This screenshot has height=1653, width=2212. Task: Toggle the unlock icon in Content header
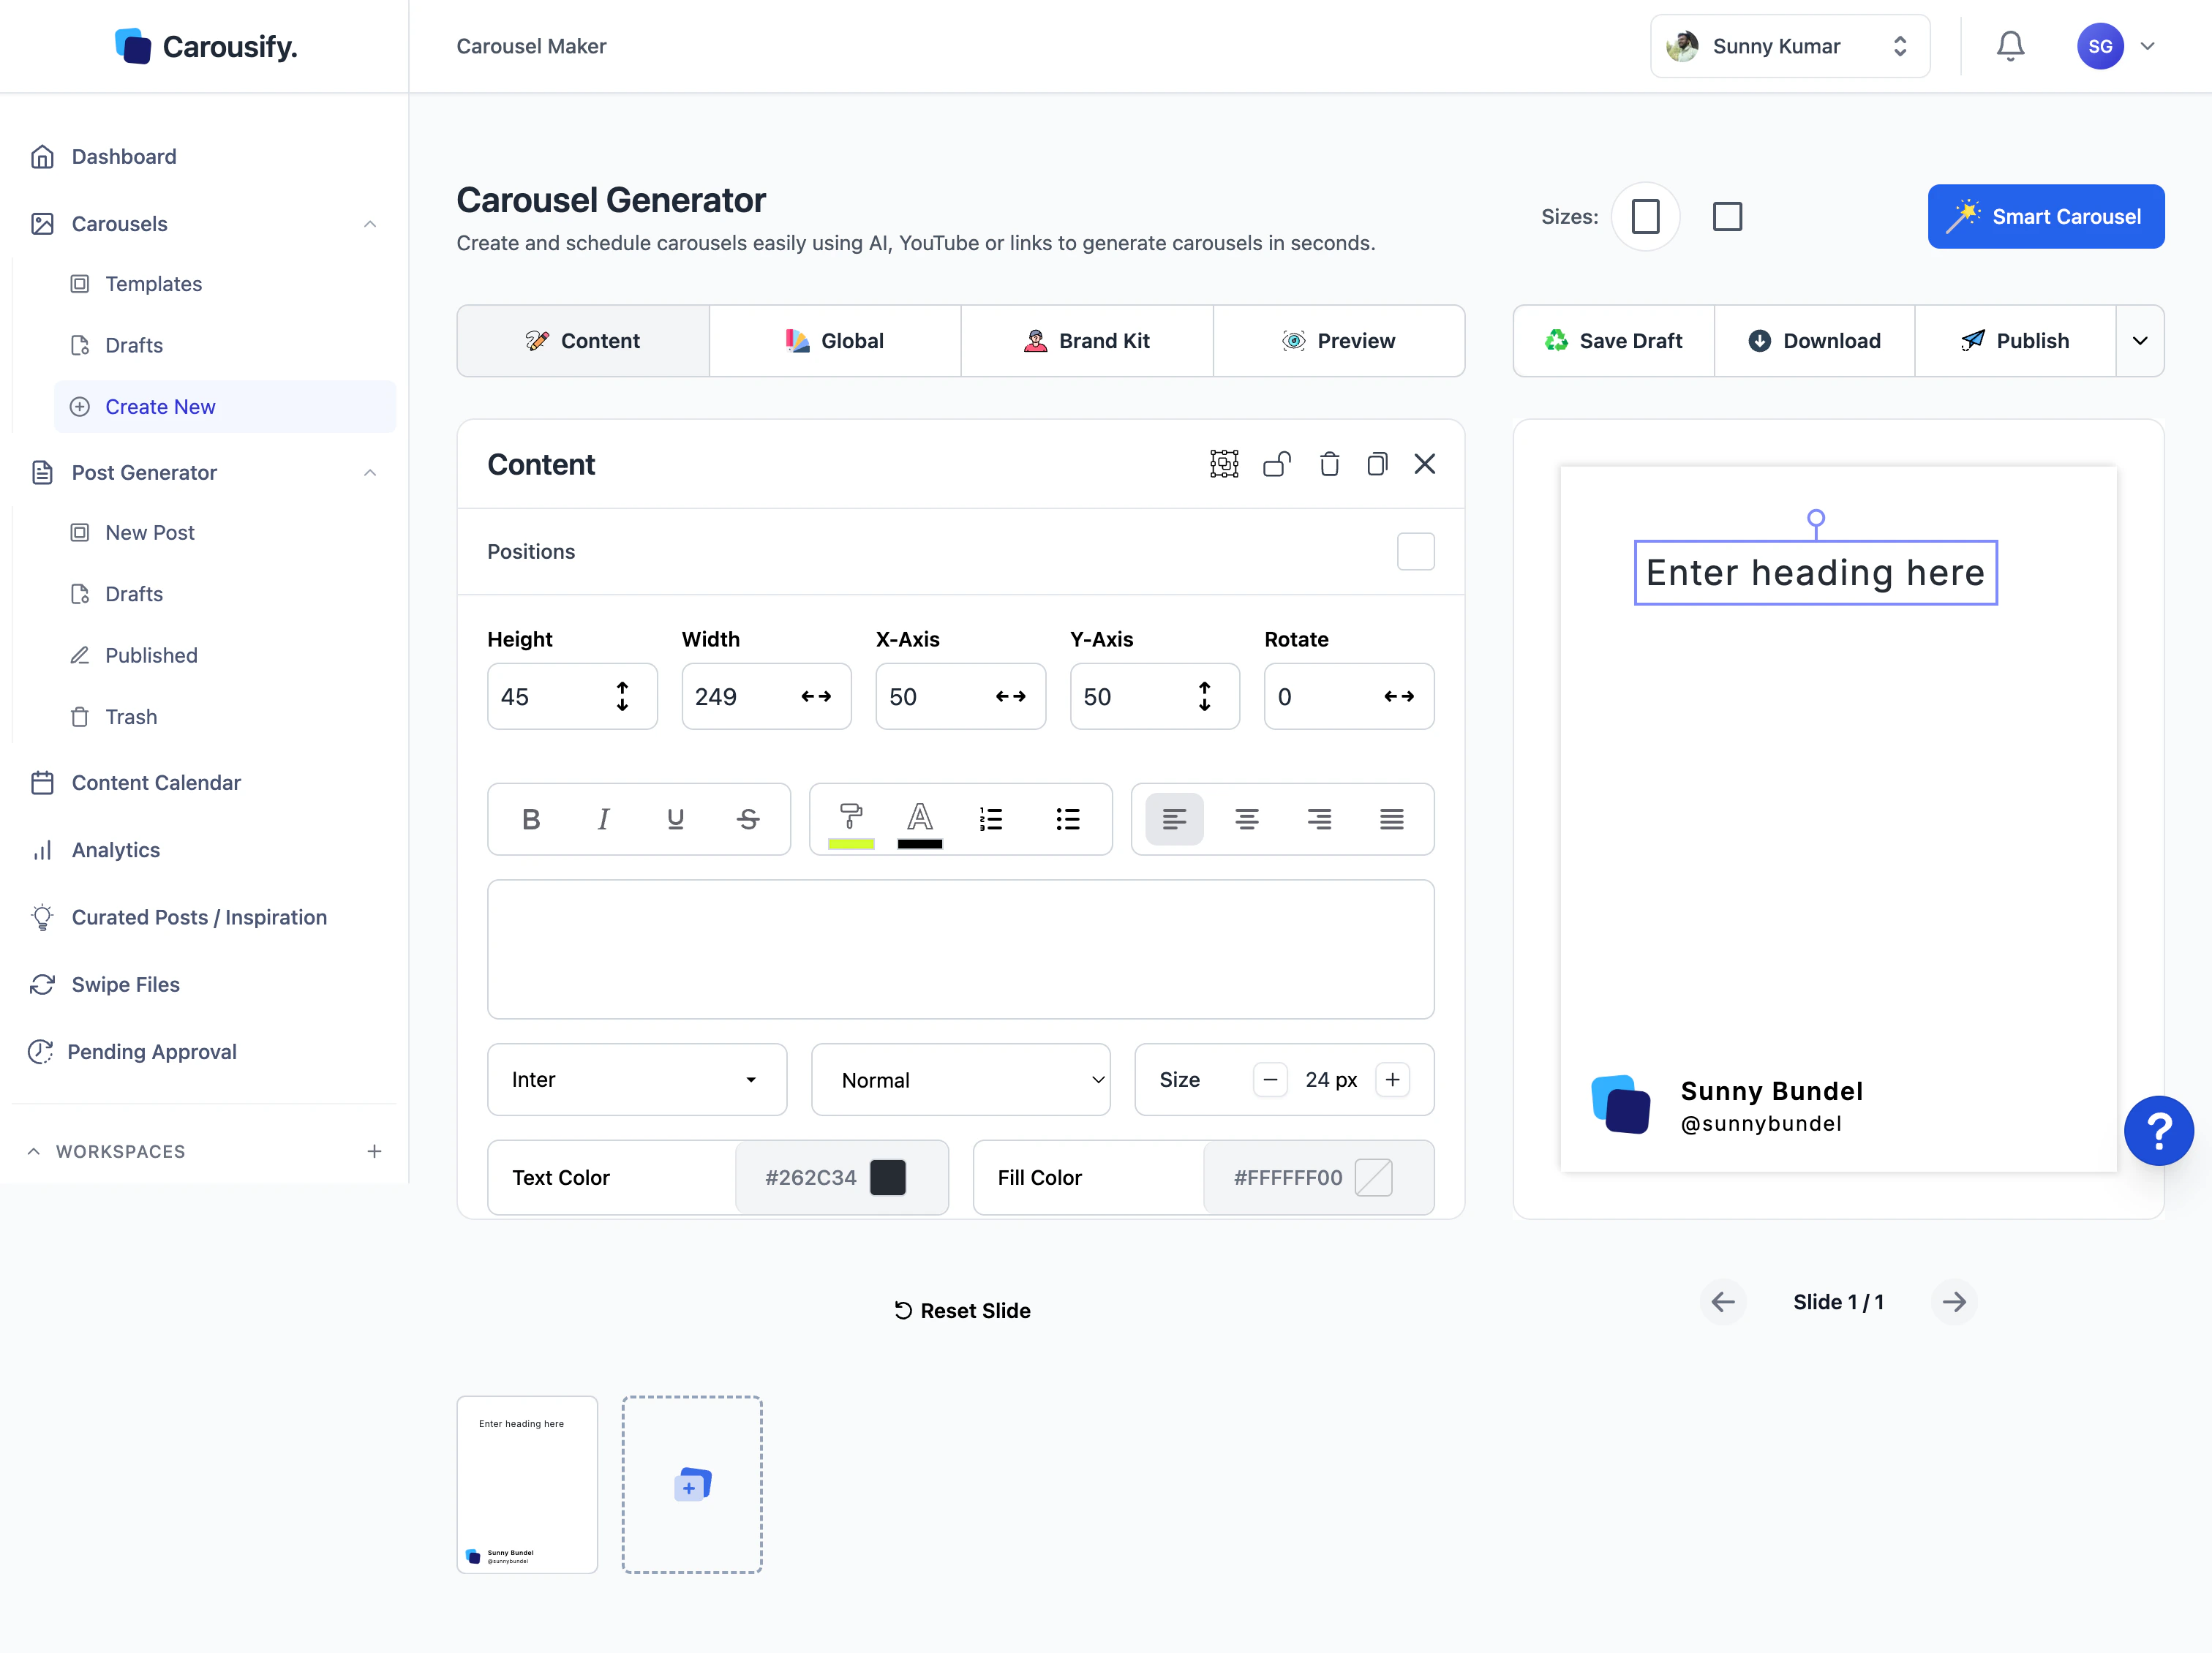pos(1277,464)
